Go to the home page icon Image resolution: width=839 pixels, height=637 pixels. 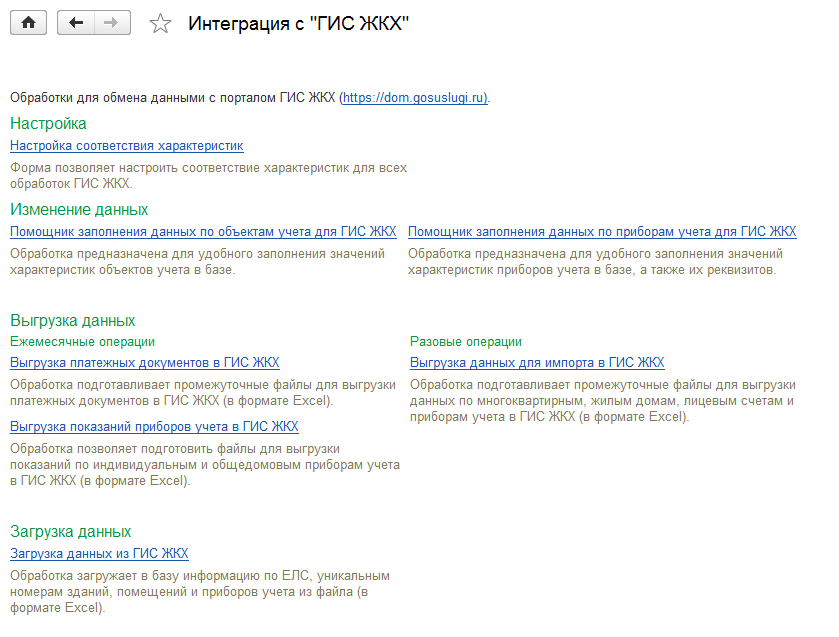point(28,23)
